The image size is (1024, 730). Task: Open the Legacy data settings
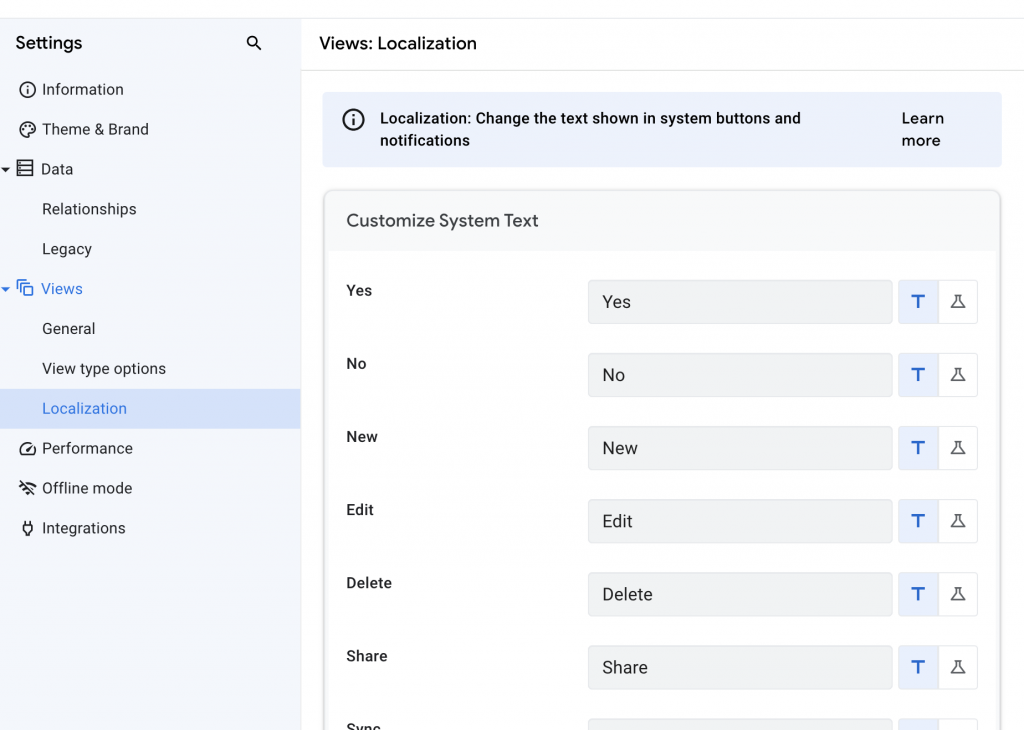pos(67,249)
